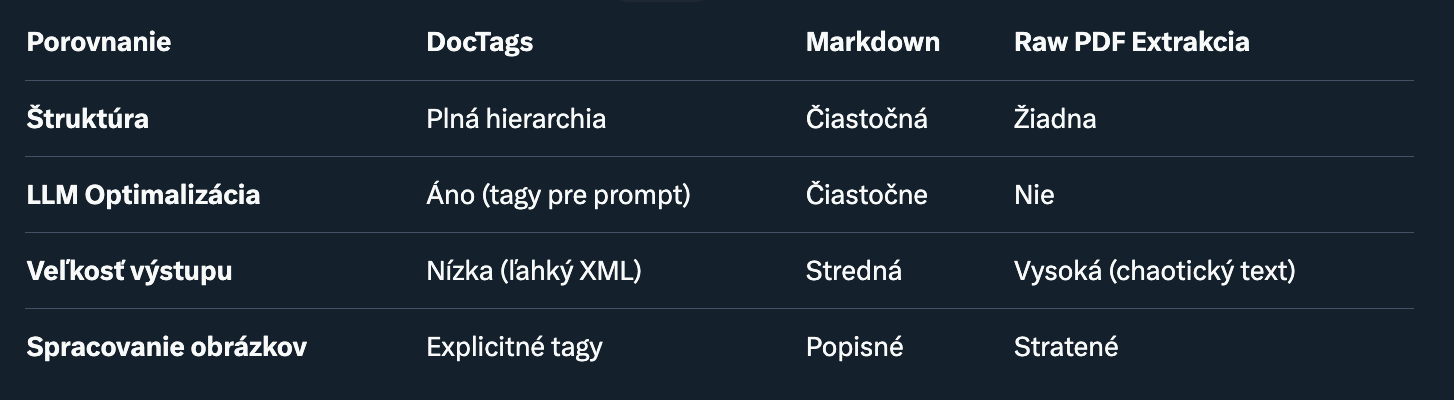The width and height of the screenshot is (1454, 400).
Task: Click the Žiadna cell
Action: click(x=1054, y=118)
